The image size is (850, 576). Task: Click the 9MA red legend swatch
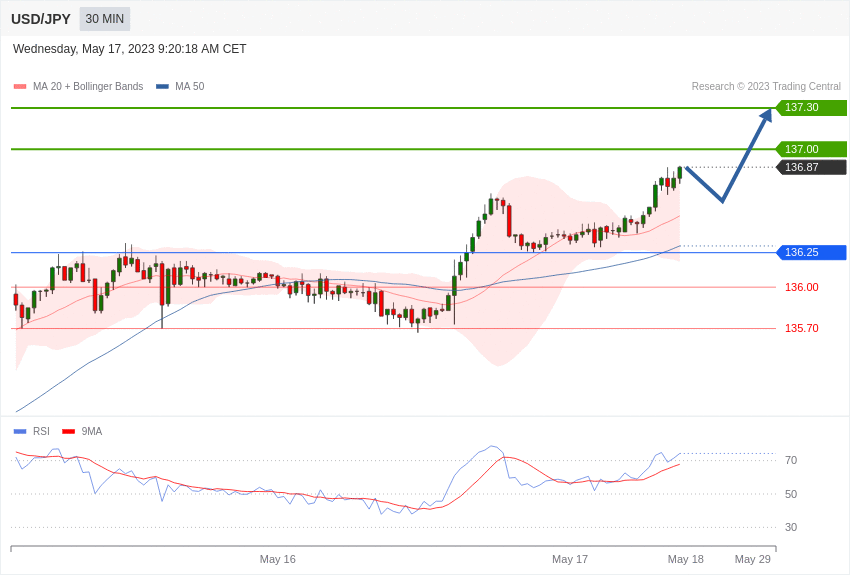pos(68,431)
